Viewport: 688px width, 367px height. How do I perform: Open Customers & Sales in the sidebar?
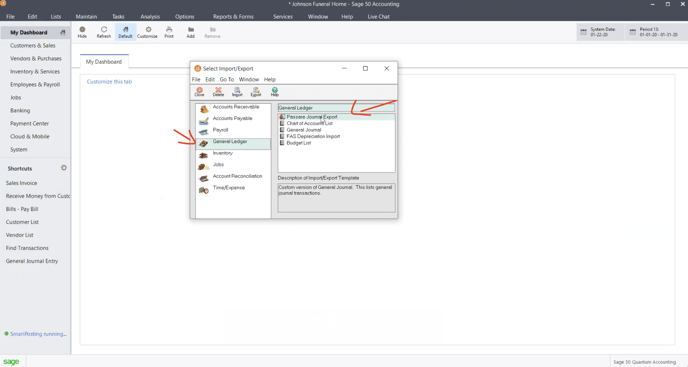tap(33, 46)
